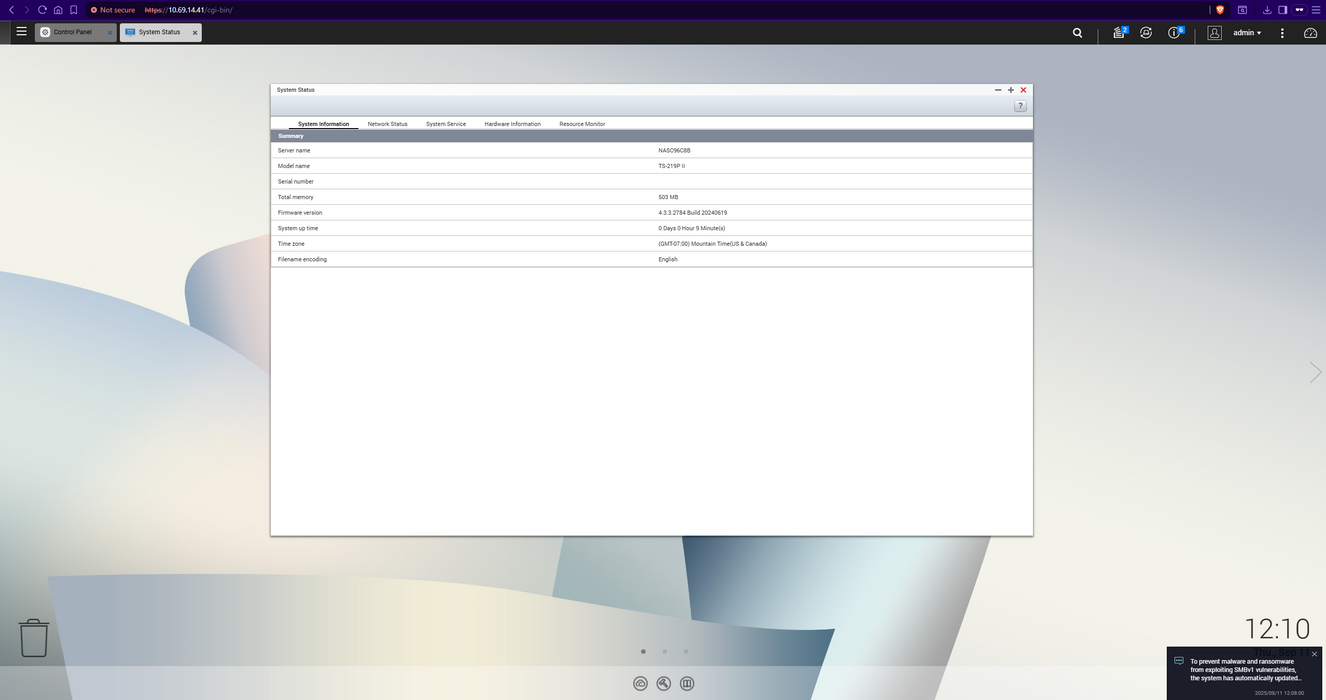Click the search magnifier icon
Image resolution: width=1326 pixels, height=700 pixels.
(x=1077, y=33)
